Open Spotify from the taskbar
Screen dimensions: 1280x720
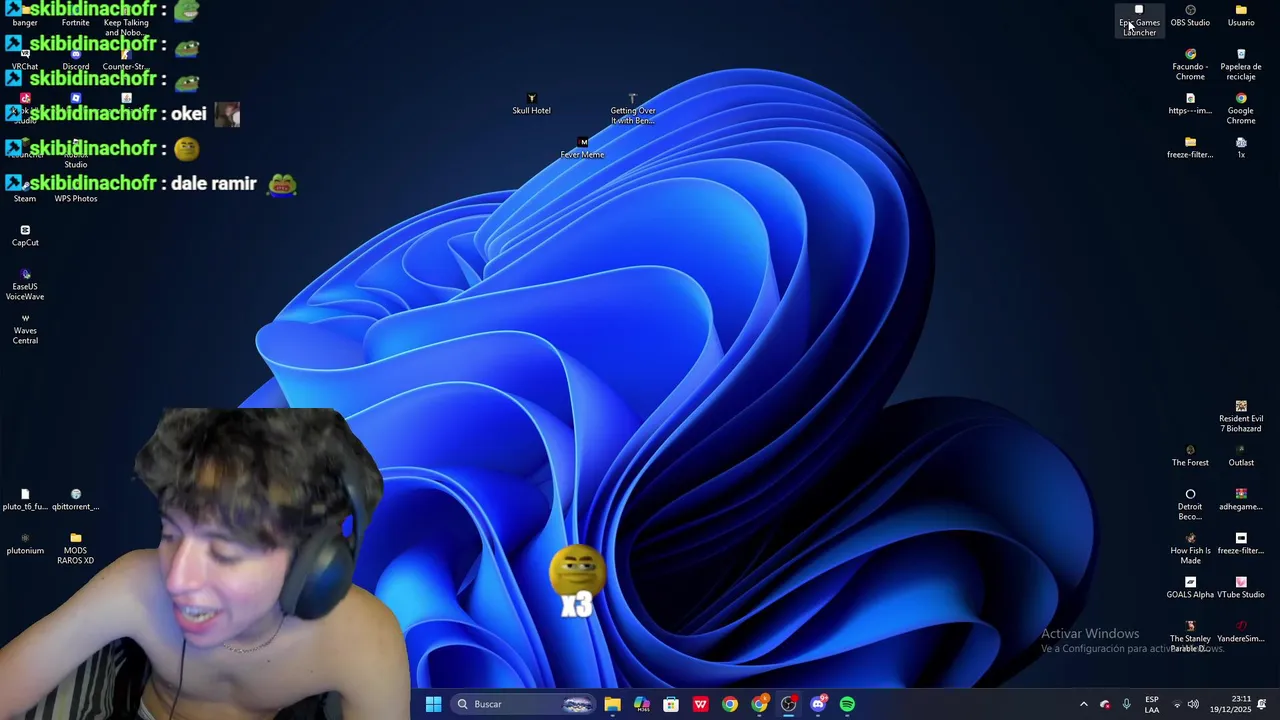pyautogui.click(x=848, y=704)
